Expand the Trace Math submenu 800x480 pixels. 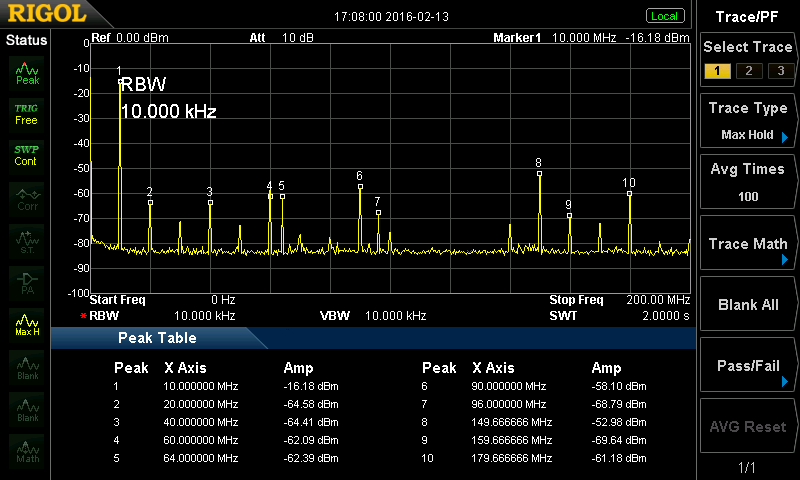pos(748,244)
